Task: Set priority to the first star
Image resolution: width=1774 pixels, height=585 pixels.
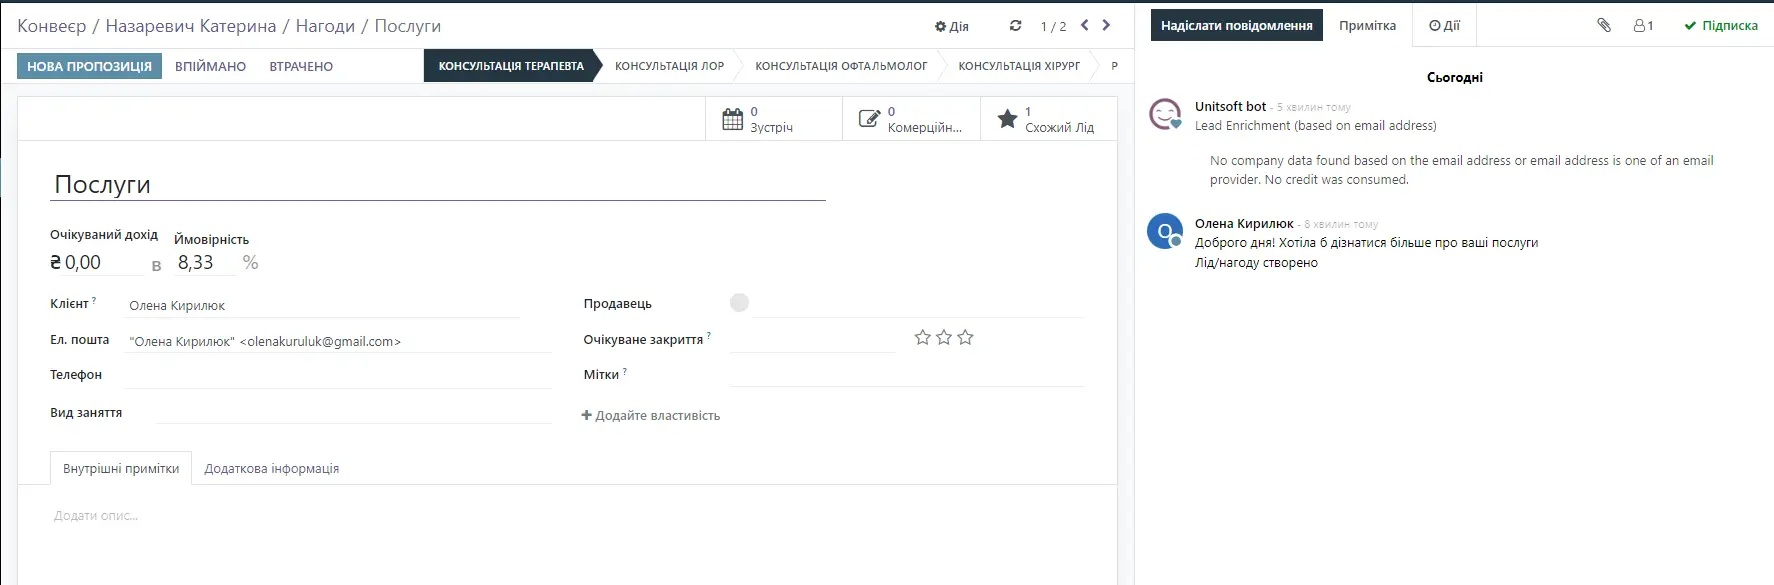Action: [x=922, y=338]
